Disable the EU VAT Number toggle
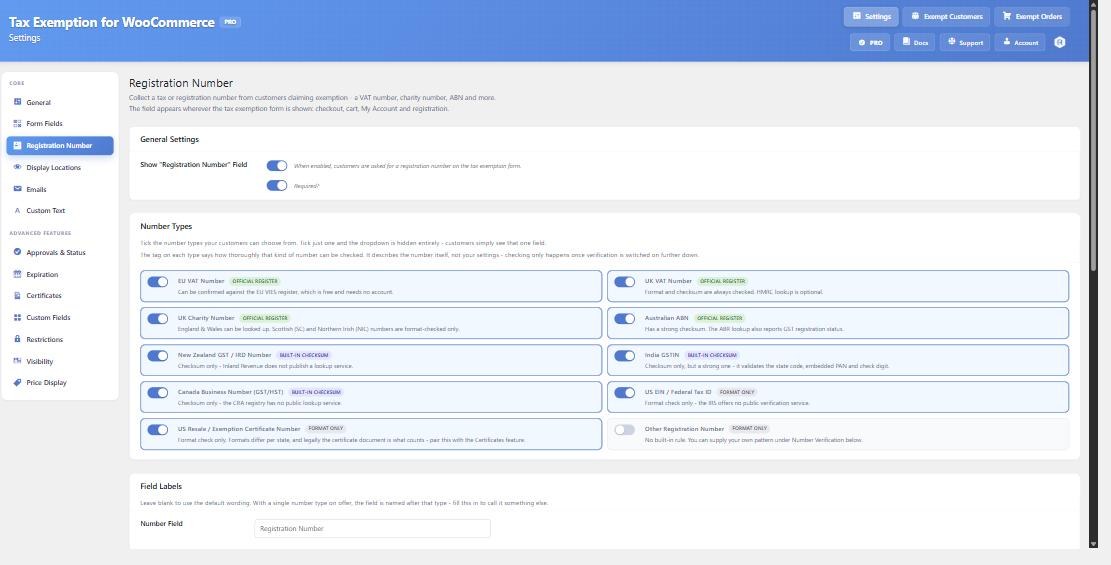 157,281
